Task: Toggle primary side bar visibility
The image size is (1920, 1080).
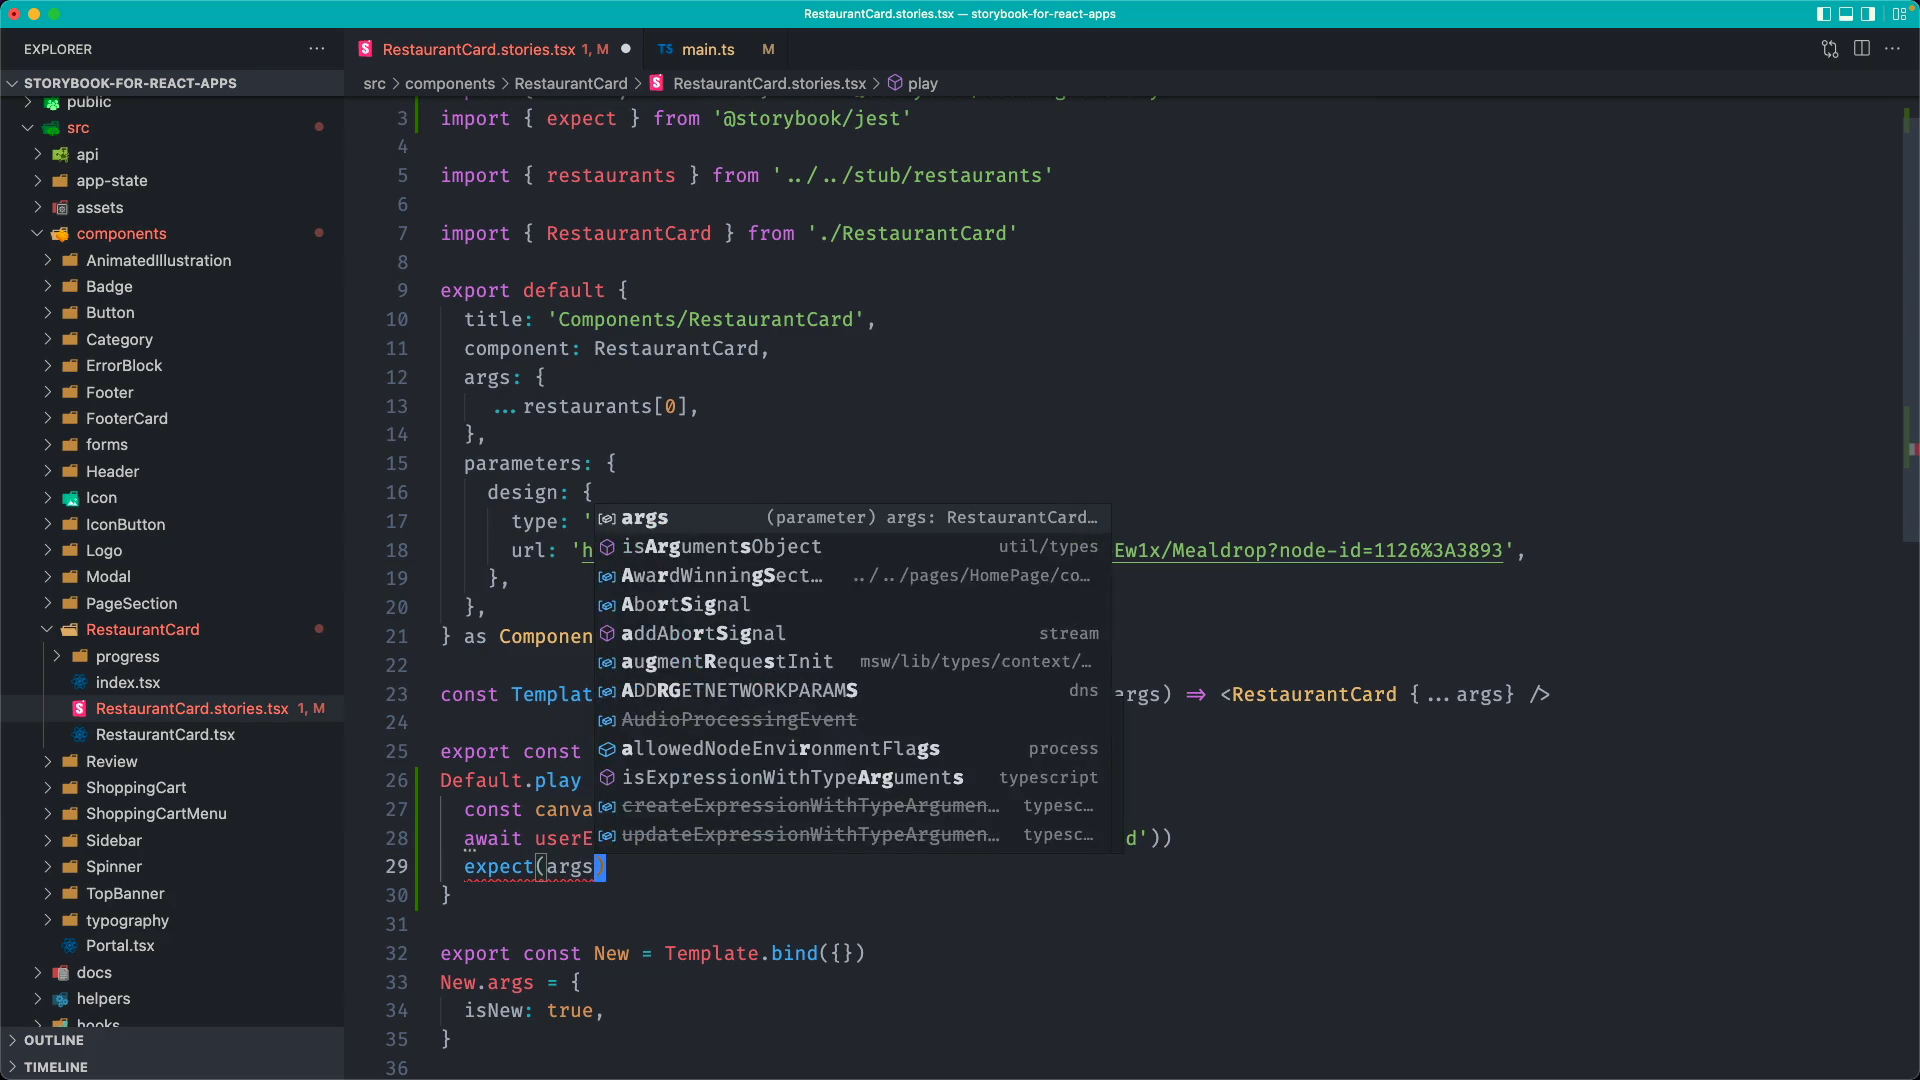Action: [1823, 14]
